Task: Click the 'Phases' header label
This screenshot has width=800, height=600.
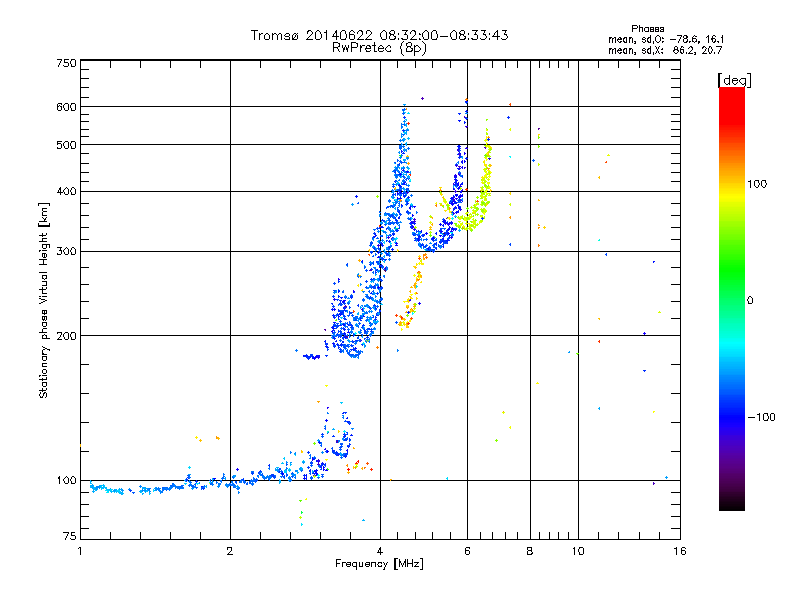Action: click(647, 29)
